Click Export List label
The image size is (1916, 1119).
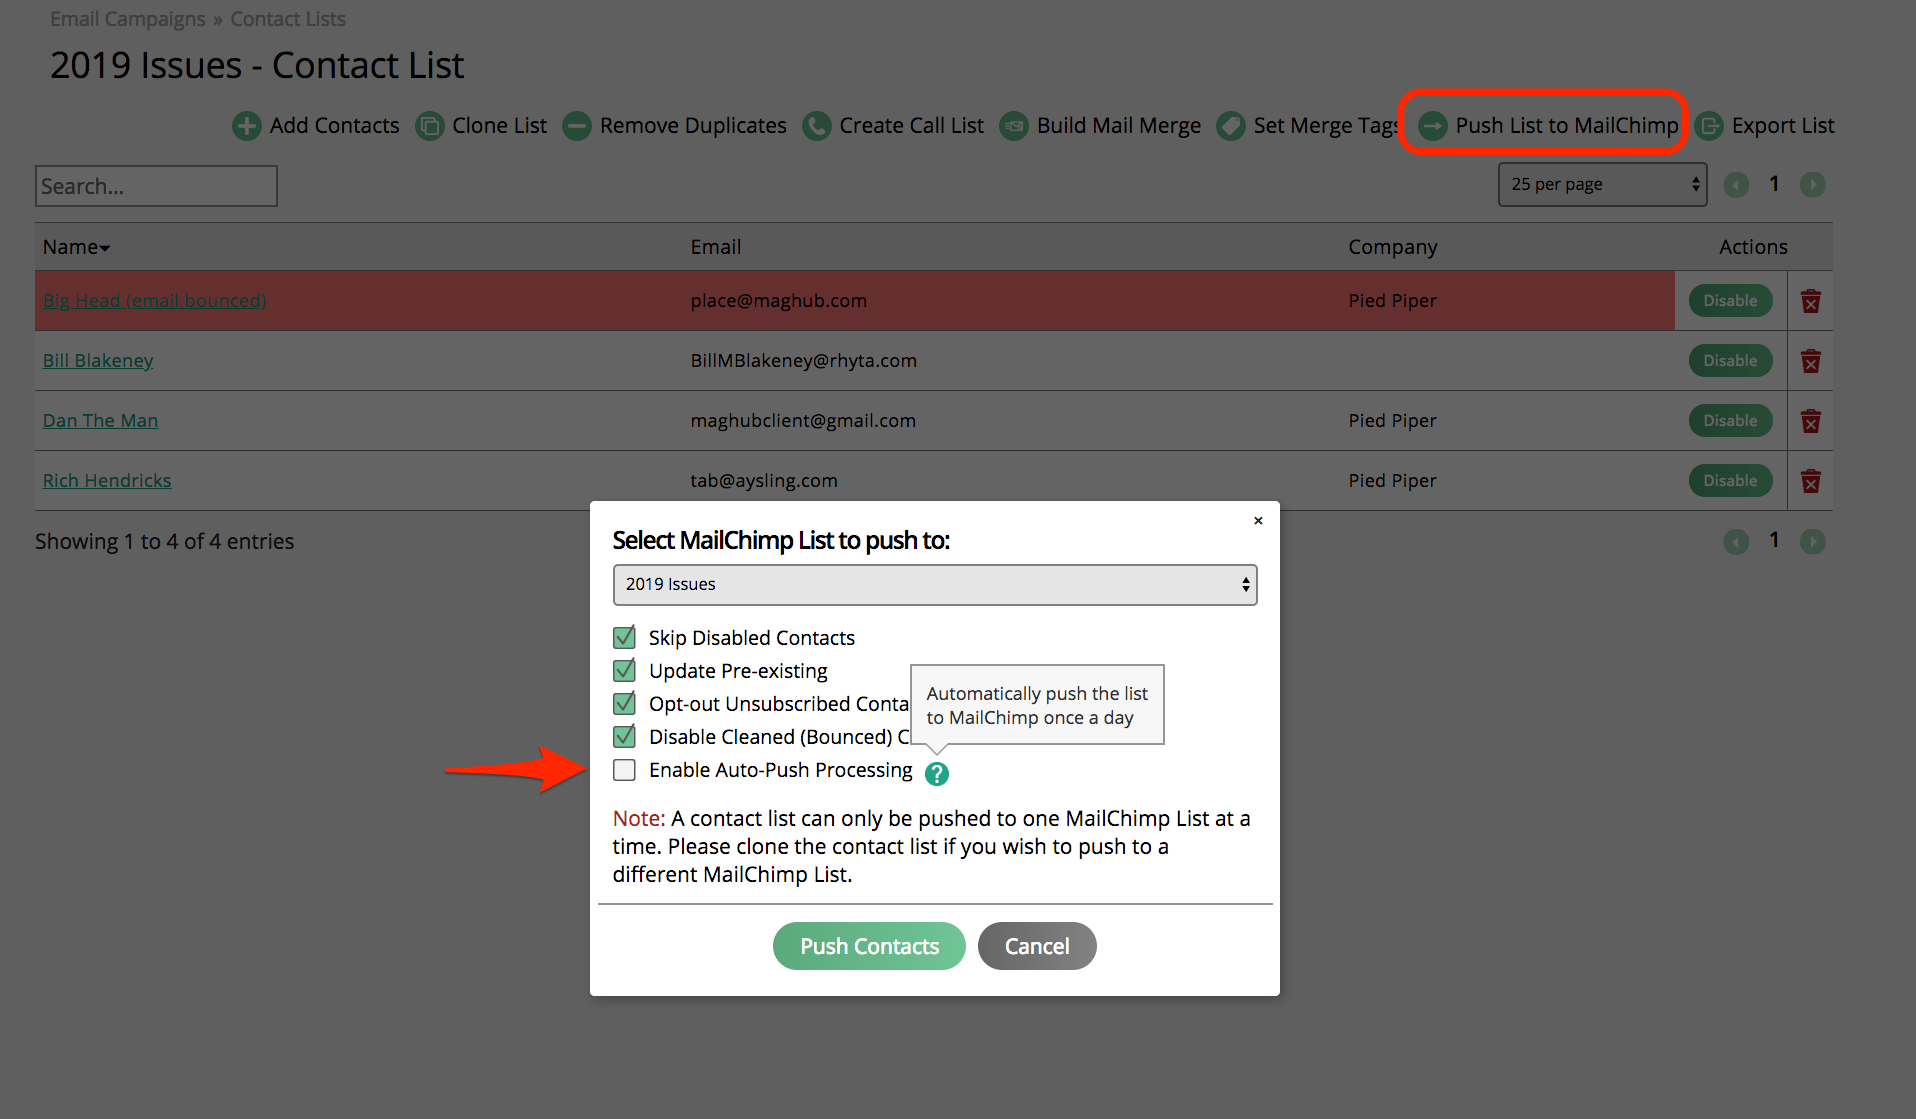pos(1783,126)
